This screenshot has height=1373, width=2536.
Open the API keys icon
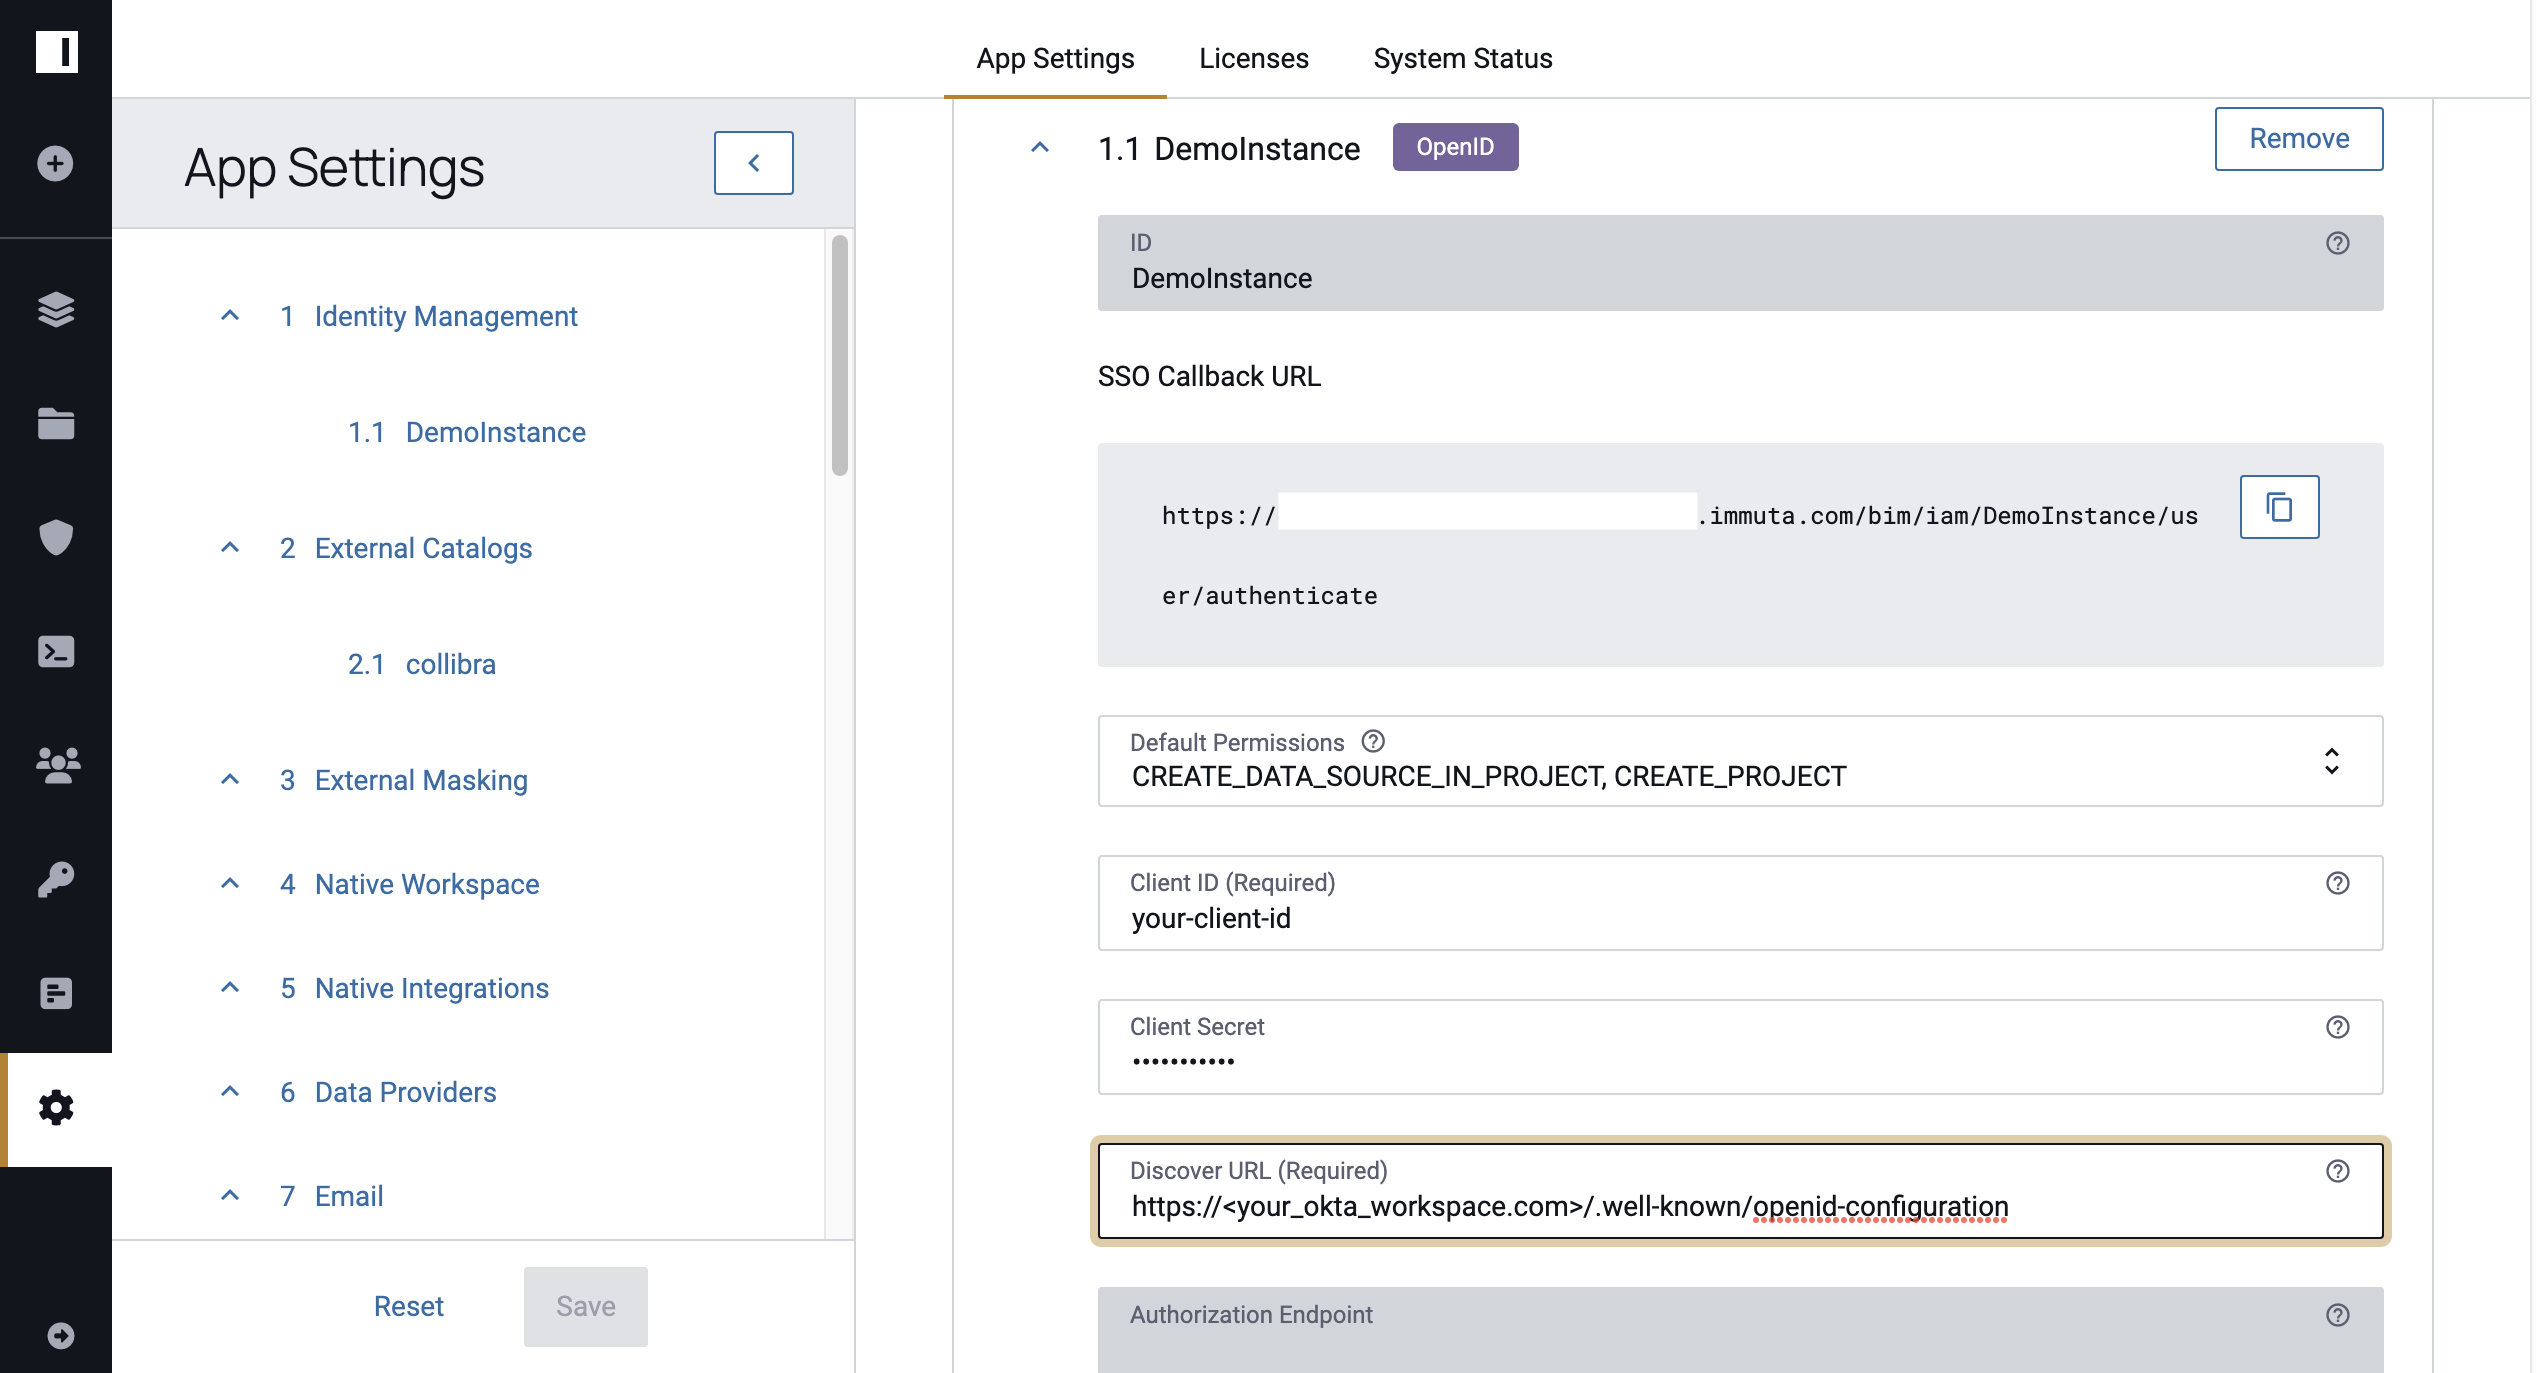click(x=56, y=880)
